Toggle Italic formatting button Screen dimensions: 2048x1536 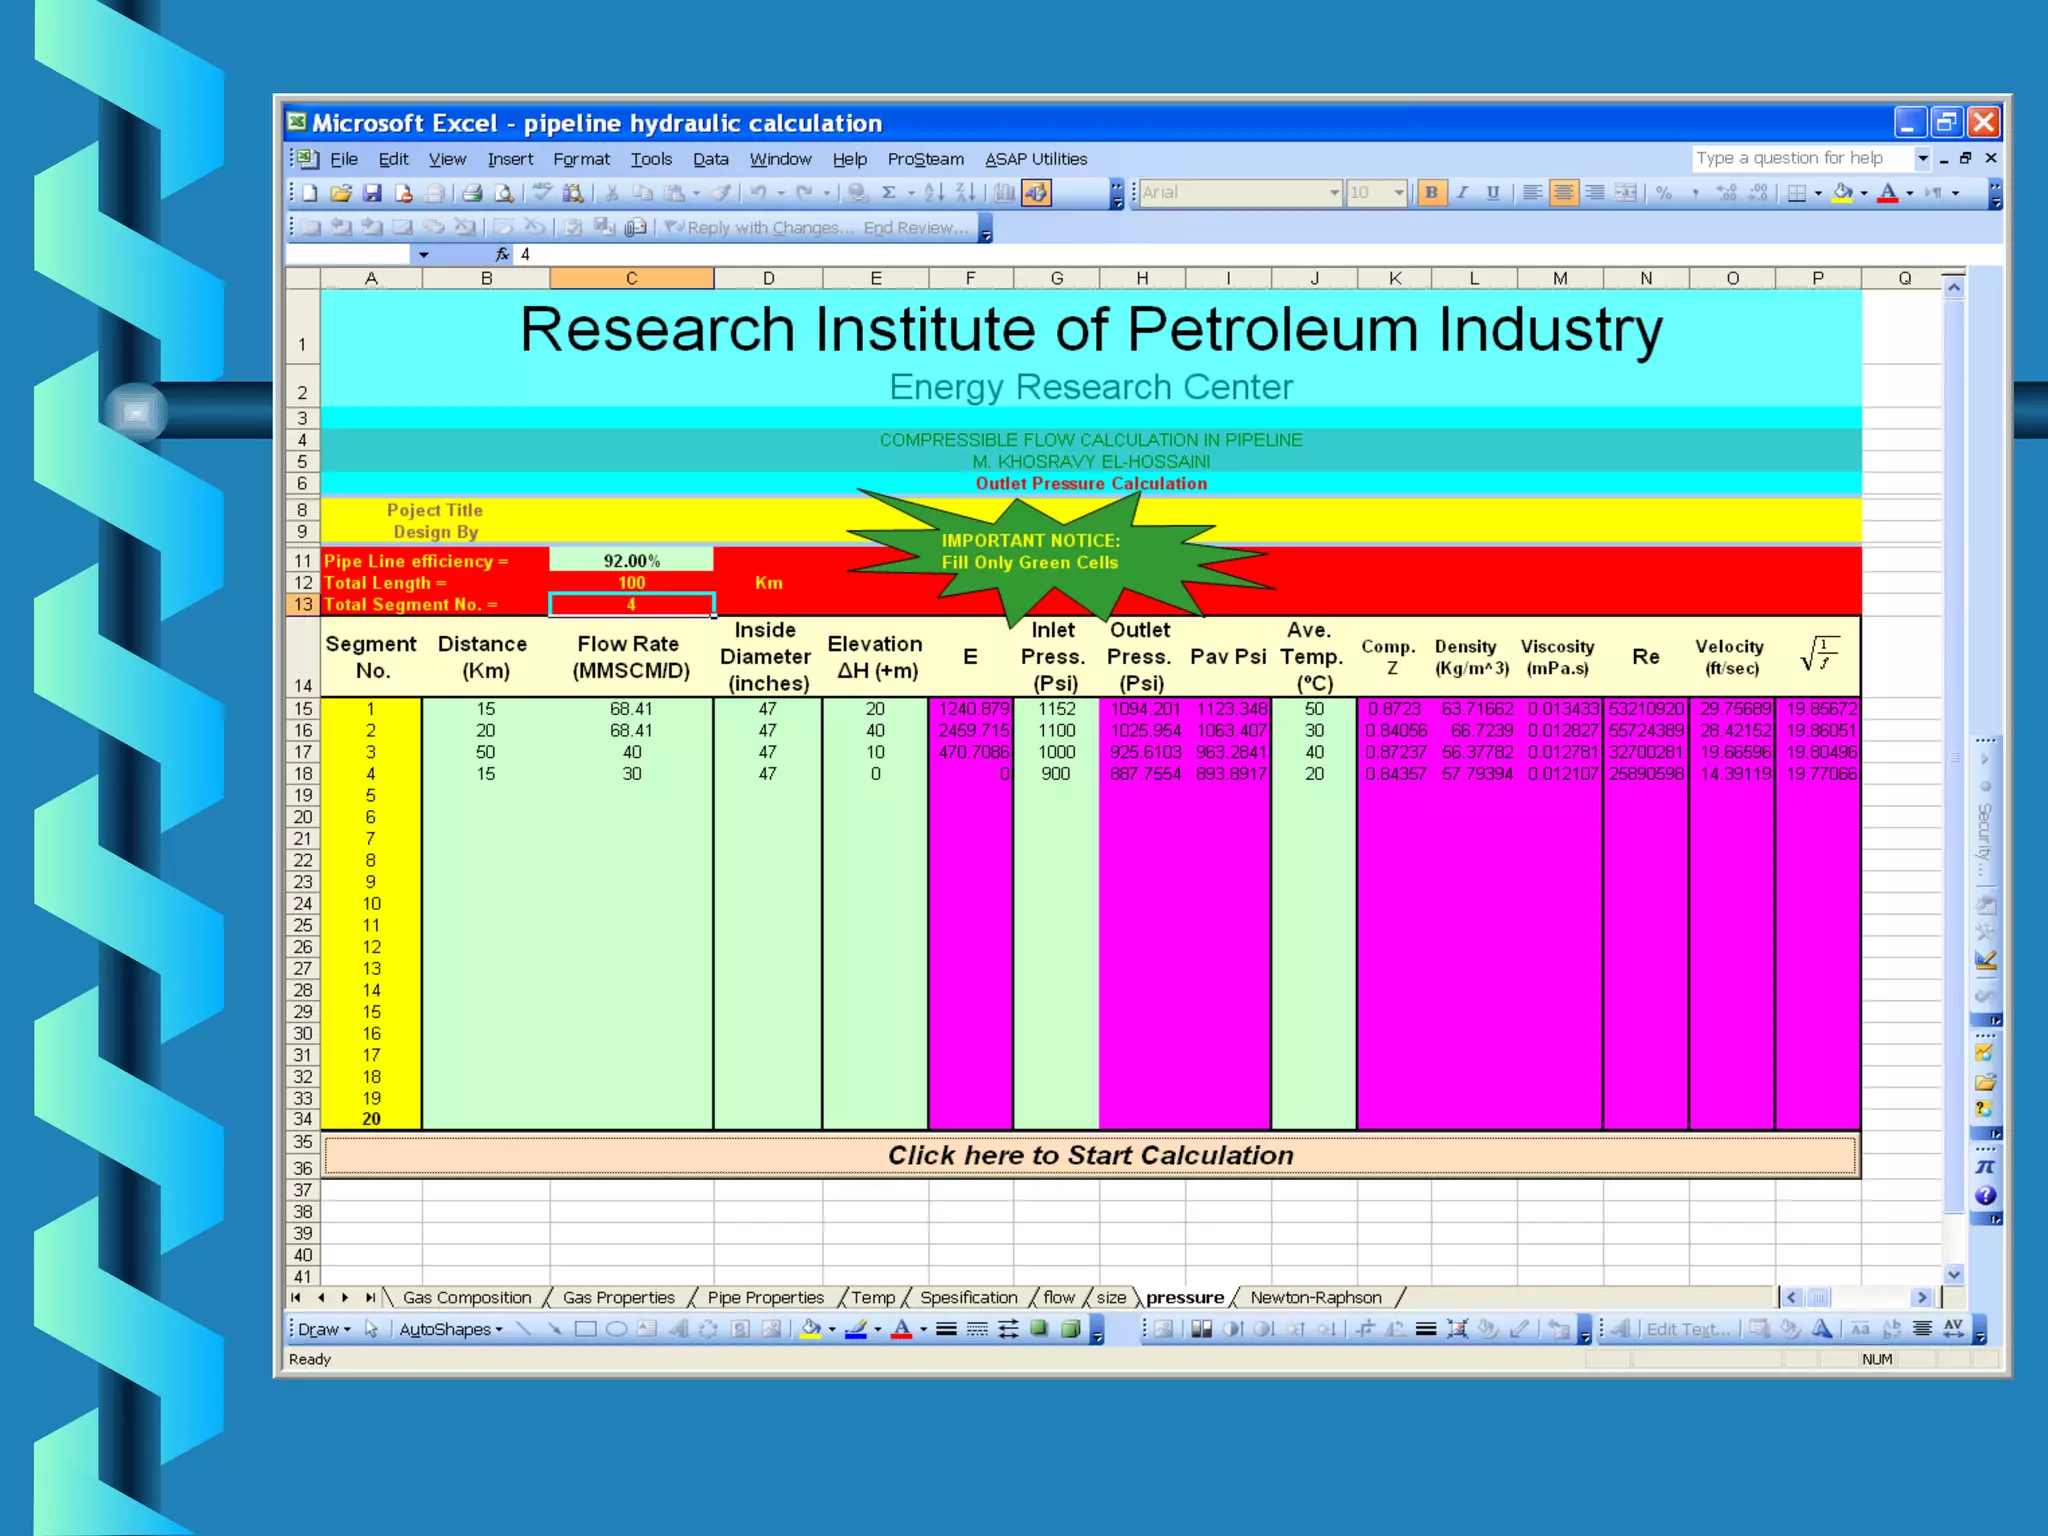(1462, 193)
